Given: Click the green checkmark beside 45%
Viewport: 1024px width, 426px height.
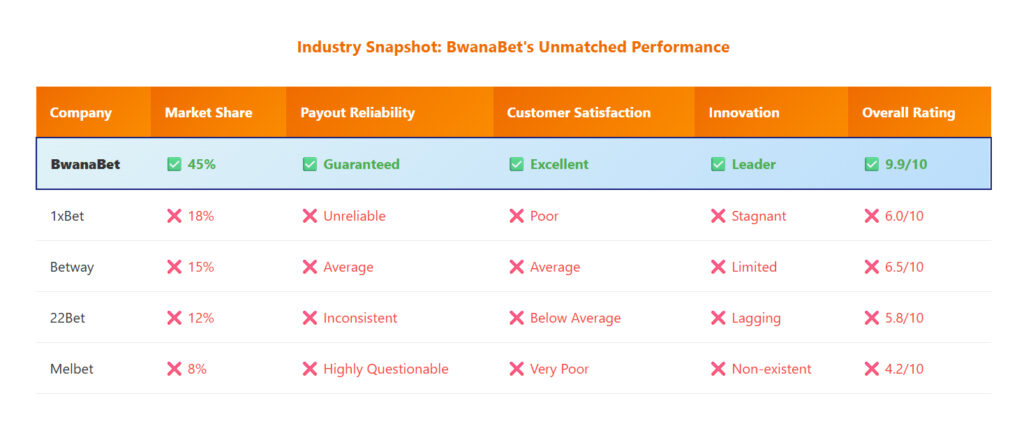Looking at the screenshot, I should click(174, 164).
